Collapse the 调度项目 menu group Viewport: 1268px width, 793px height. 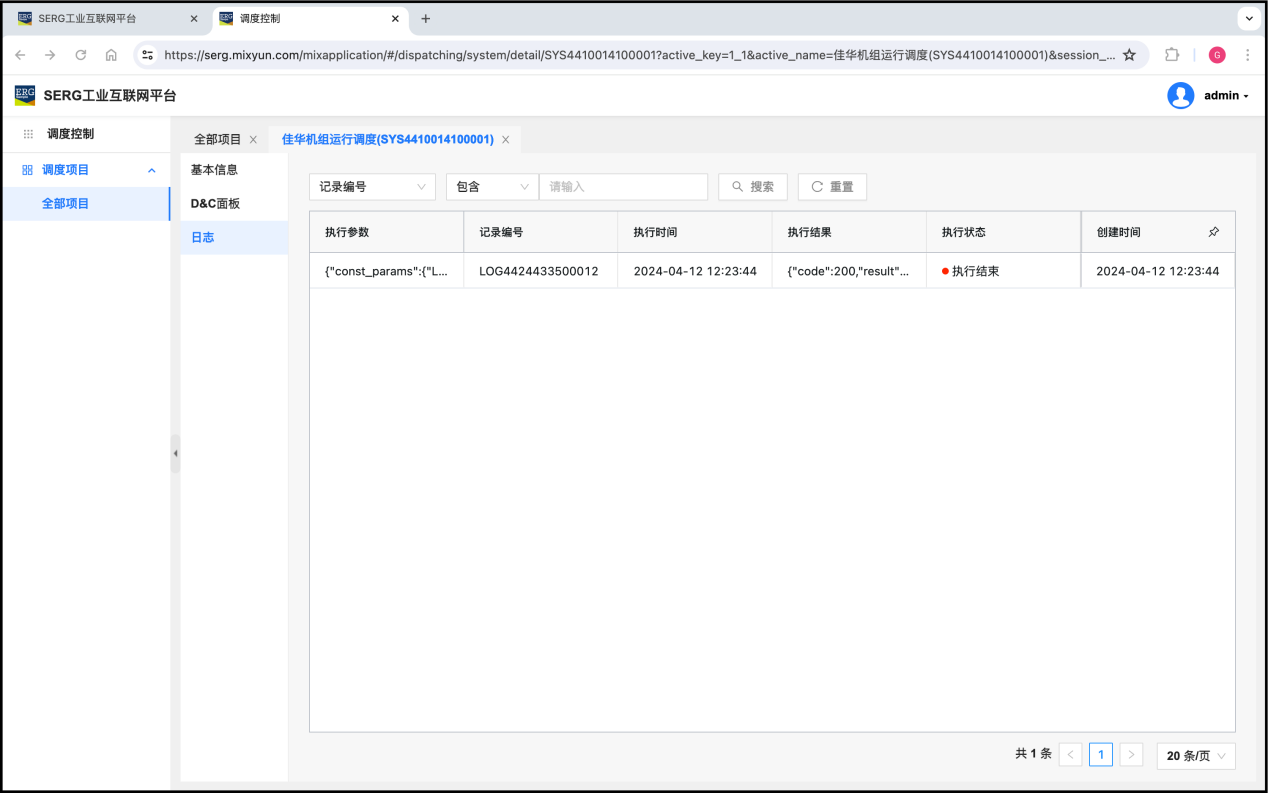pyautogui.click(x=151, y=170)
